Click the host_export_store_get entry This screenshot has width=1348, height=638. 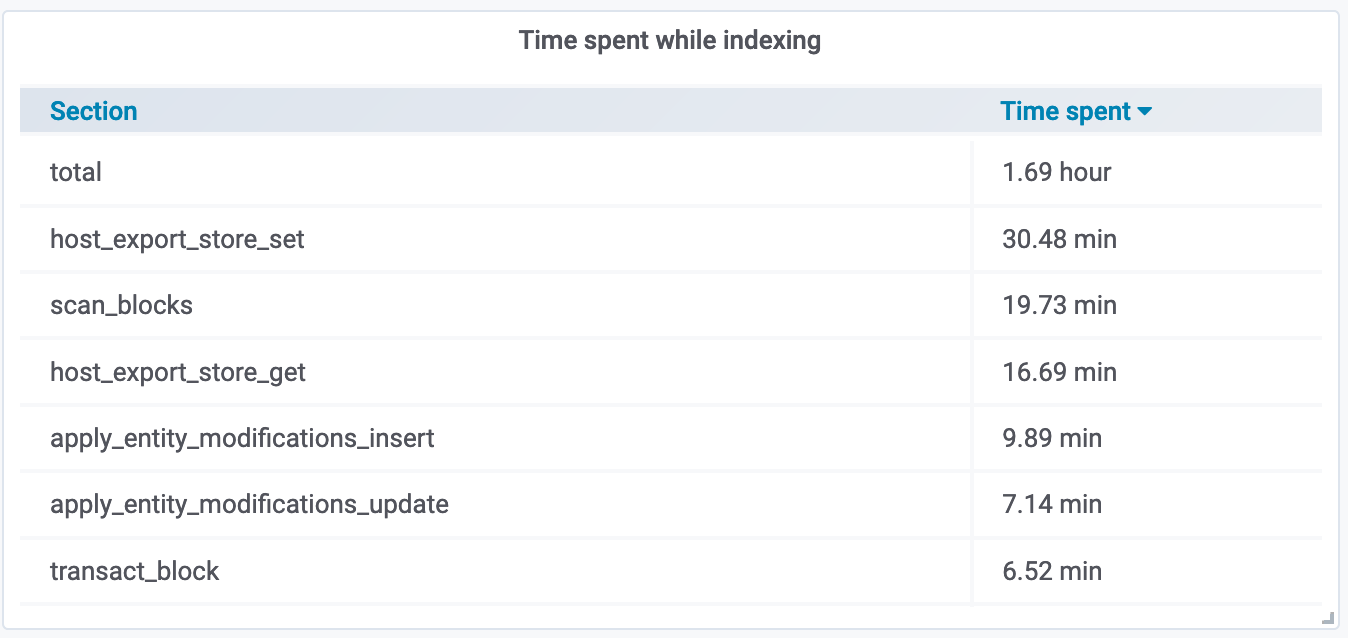[x=177, y=371]
